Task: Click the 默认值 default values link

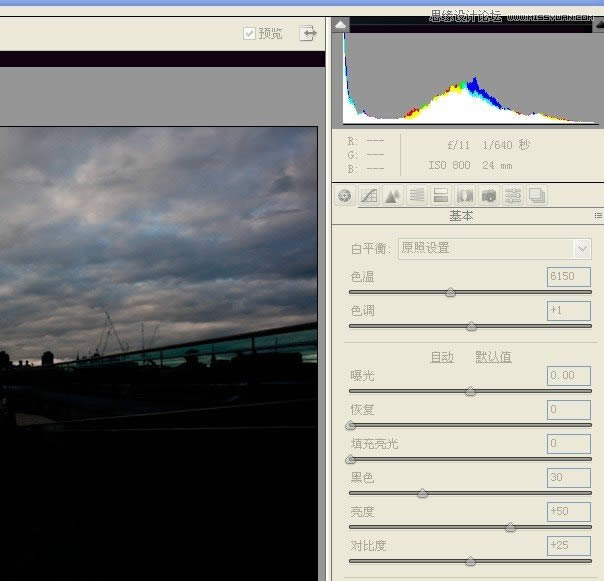Action: click(x=493, y=357)
